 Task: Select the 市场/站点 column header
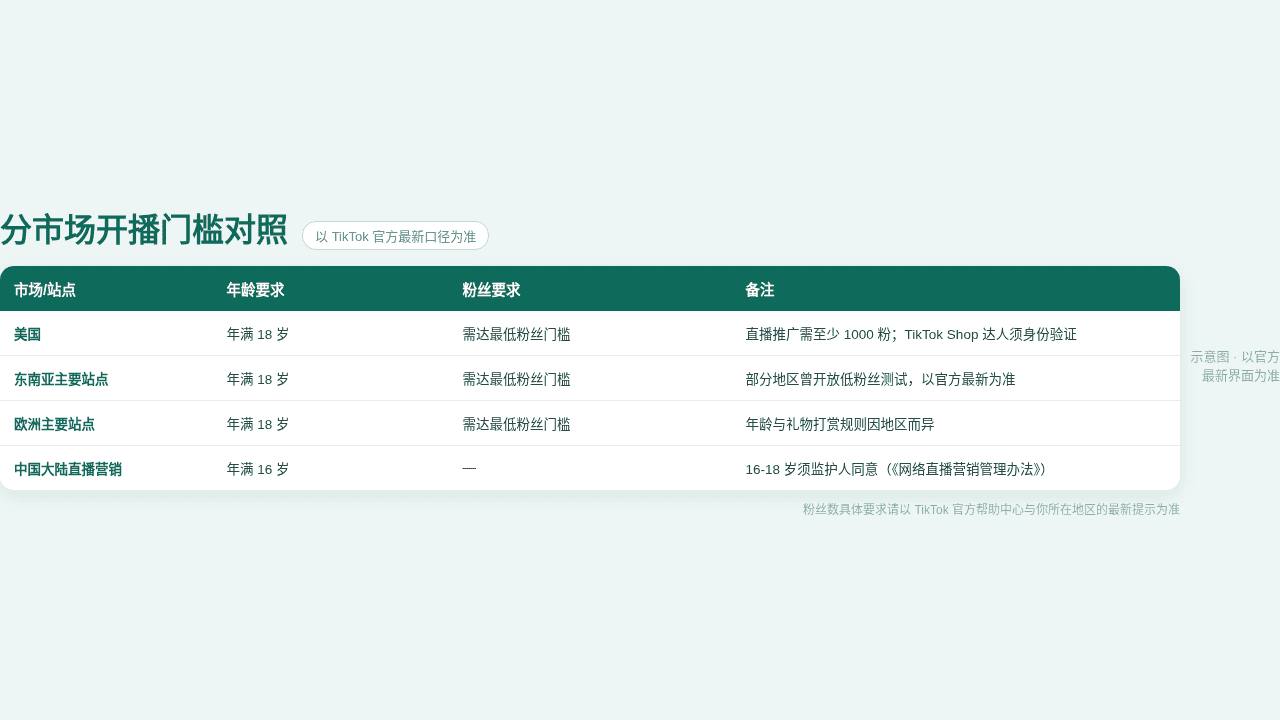(x=45, y=290)
